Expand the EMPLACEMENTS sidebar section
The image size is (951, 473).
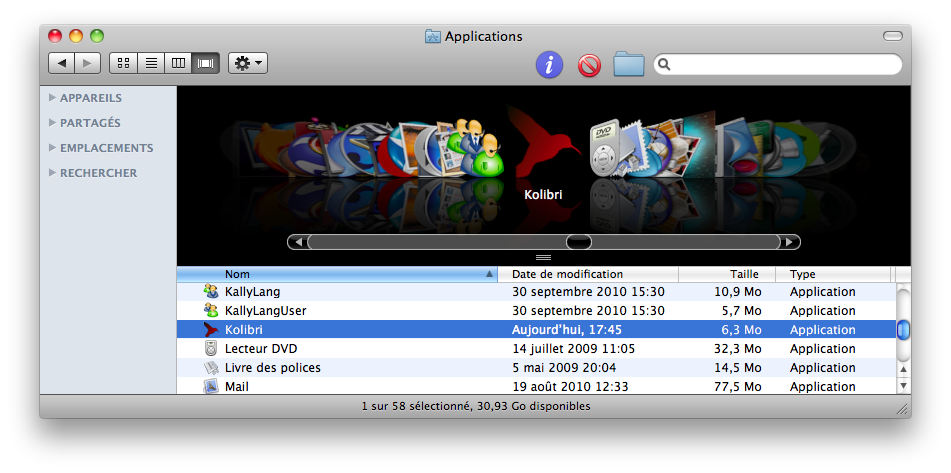pos(52,147)
